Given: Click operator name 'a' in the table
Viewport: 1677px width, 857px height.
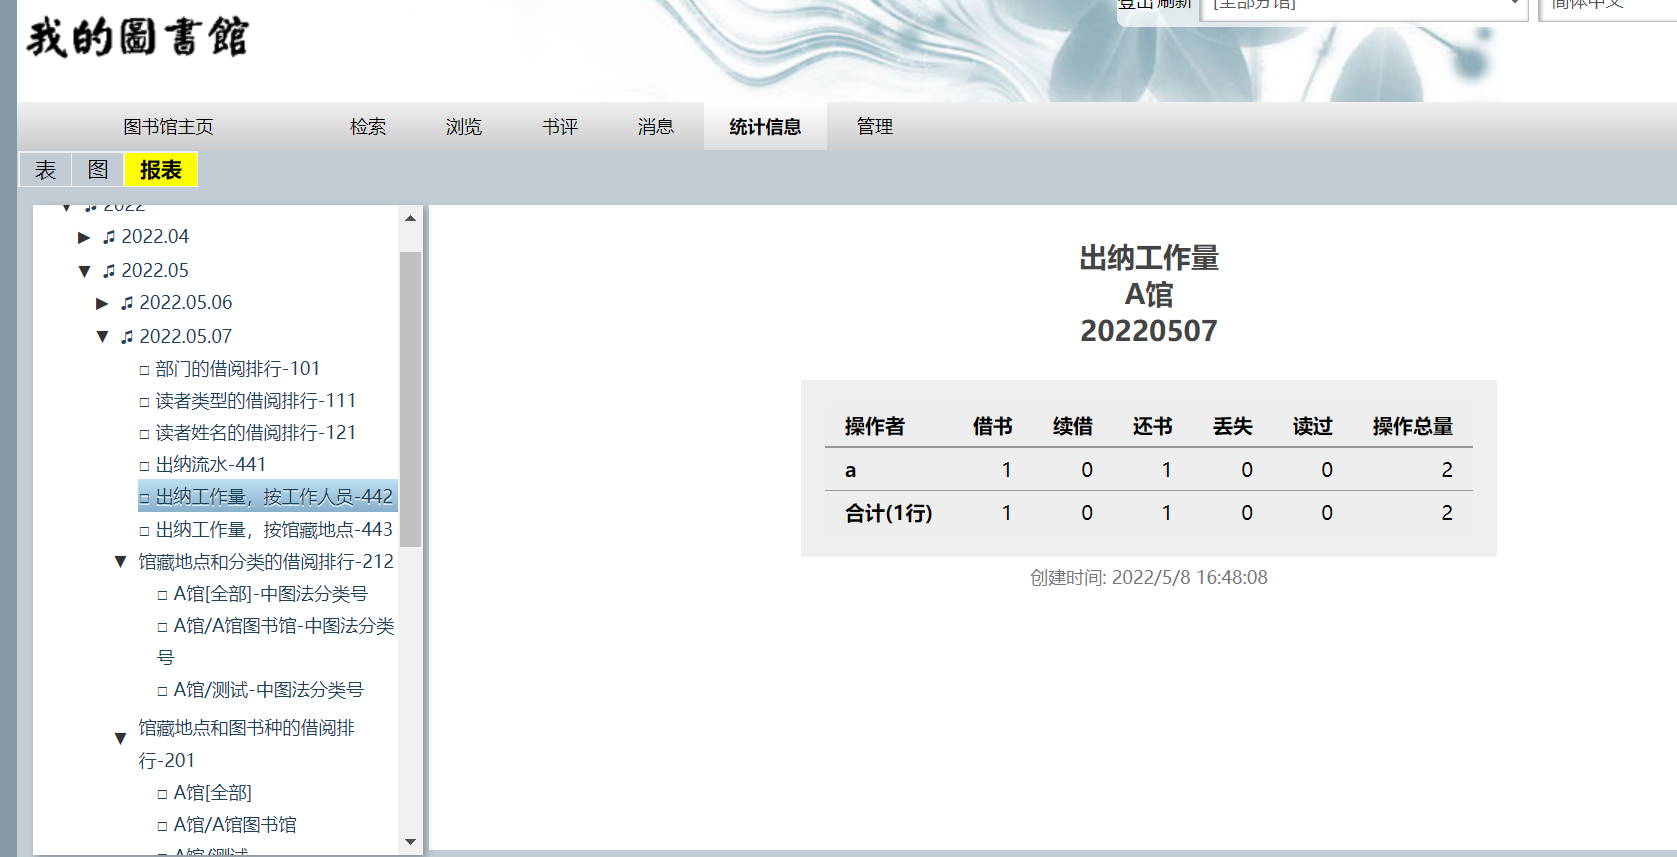Looking at the screenshot, I should (x=851, y=471).
